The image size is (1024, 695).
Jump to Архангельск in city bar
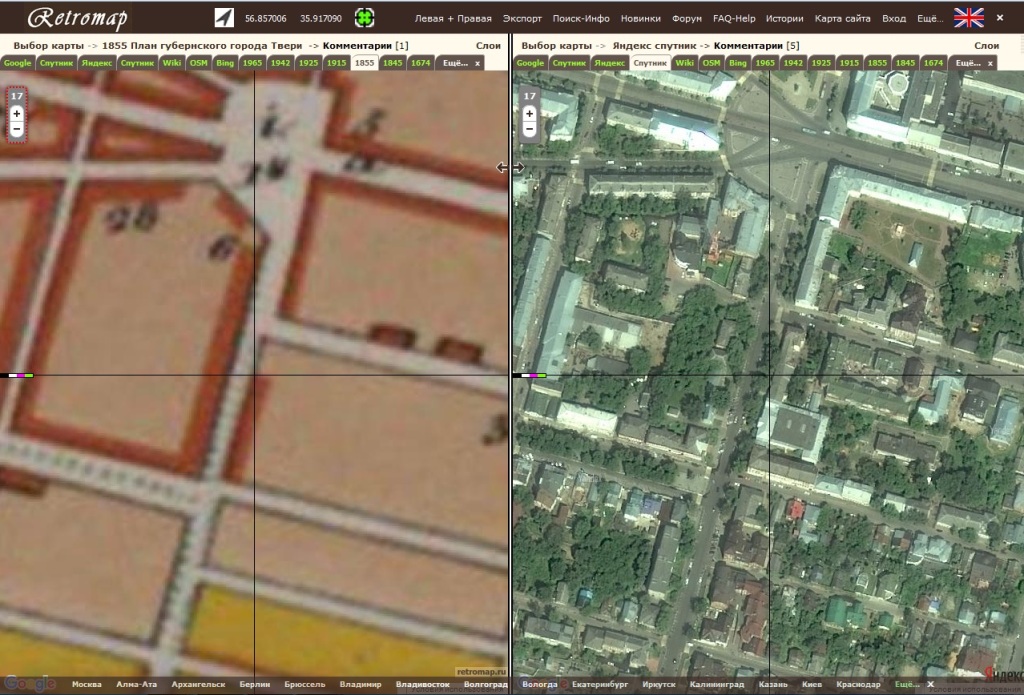198,684
